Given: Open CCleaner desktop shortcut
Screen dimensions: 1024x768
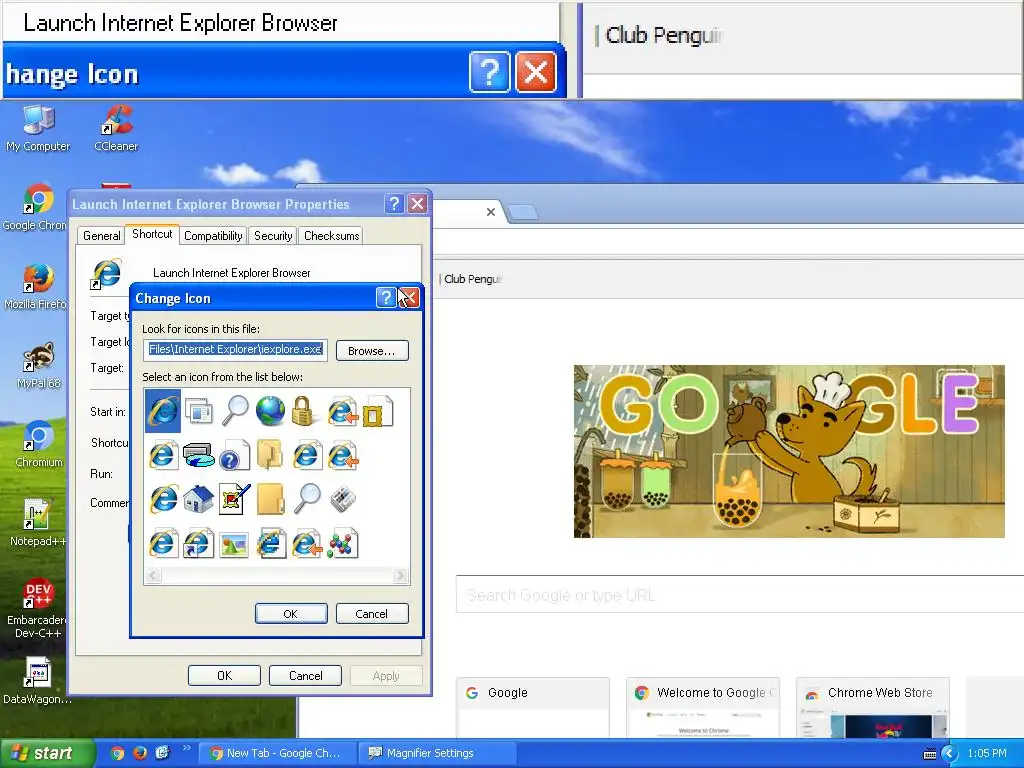Looking at the screenshot, I should [x=116, y=128].
